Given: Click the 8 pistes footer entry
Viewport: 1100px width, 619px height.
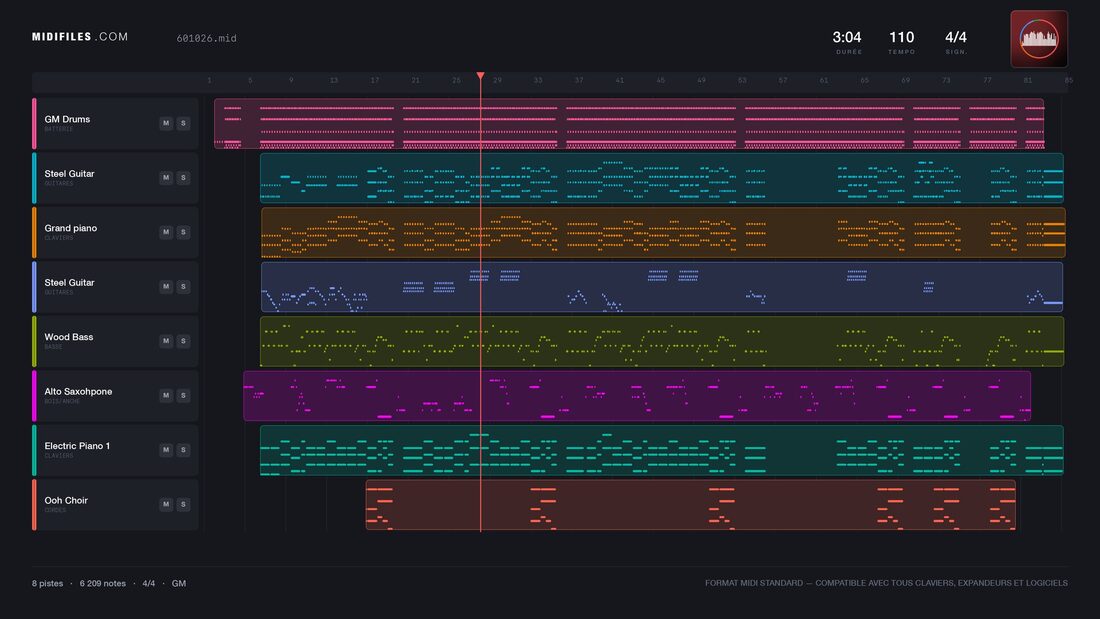Looking at the screenshot, I should coord(47,583).
